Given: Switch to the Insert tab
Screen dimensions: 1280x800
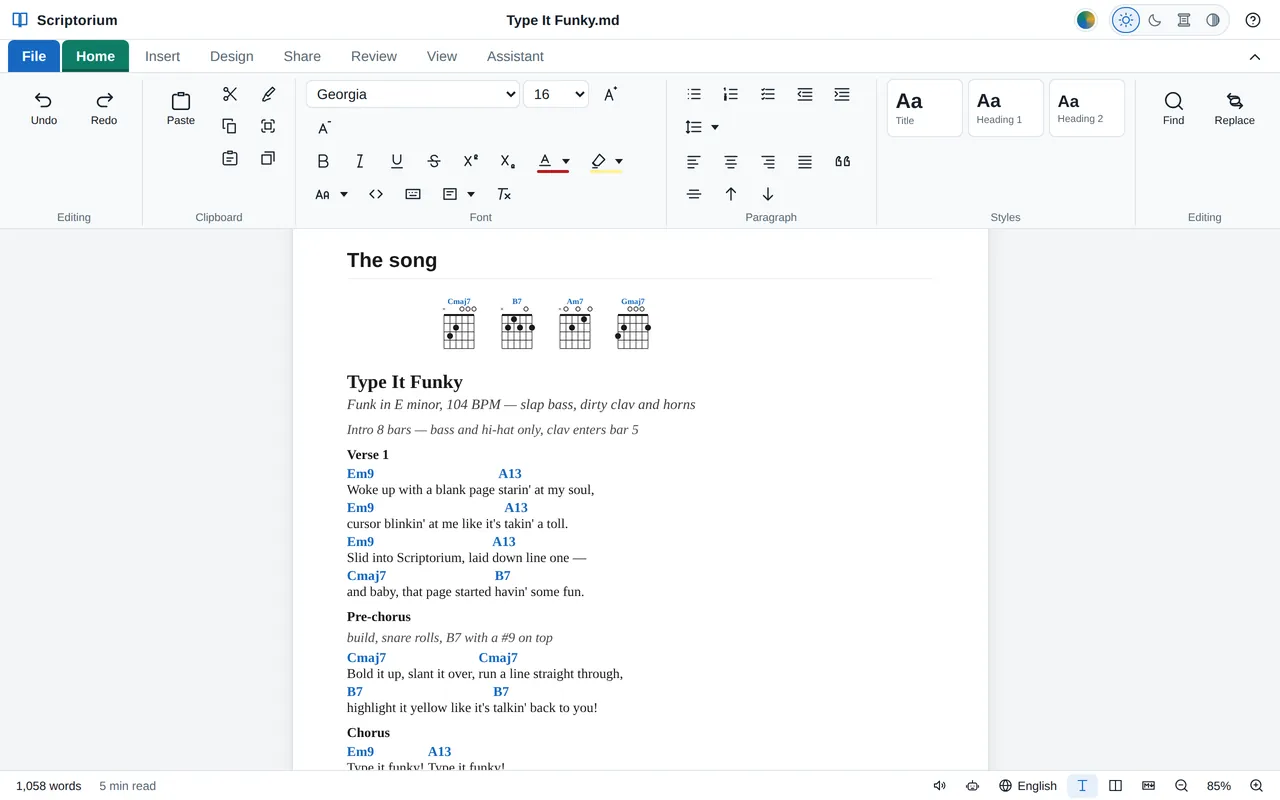Looking at the screenshot, I should [x=163, y=56].
